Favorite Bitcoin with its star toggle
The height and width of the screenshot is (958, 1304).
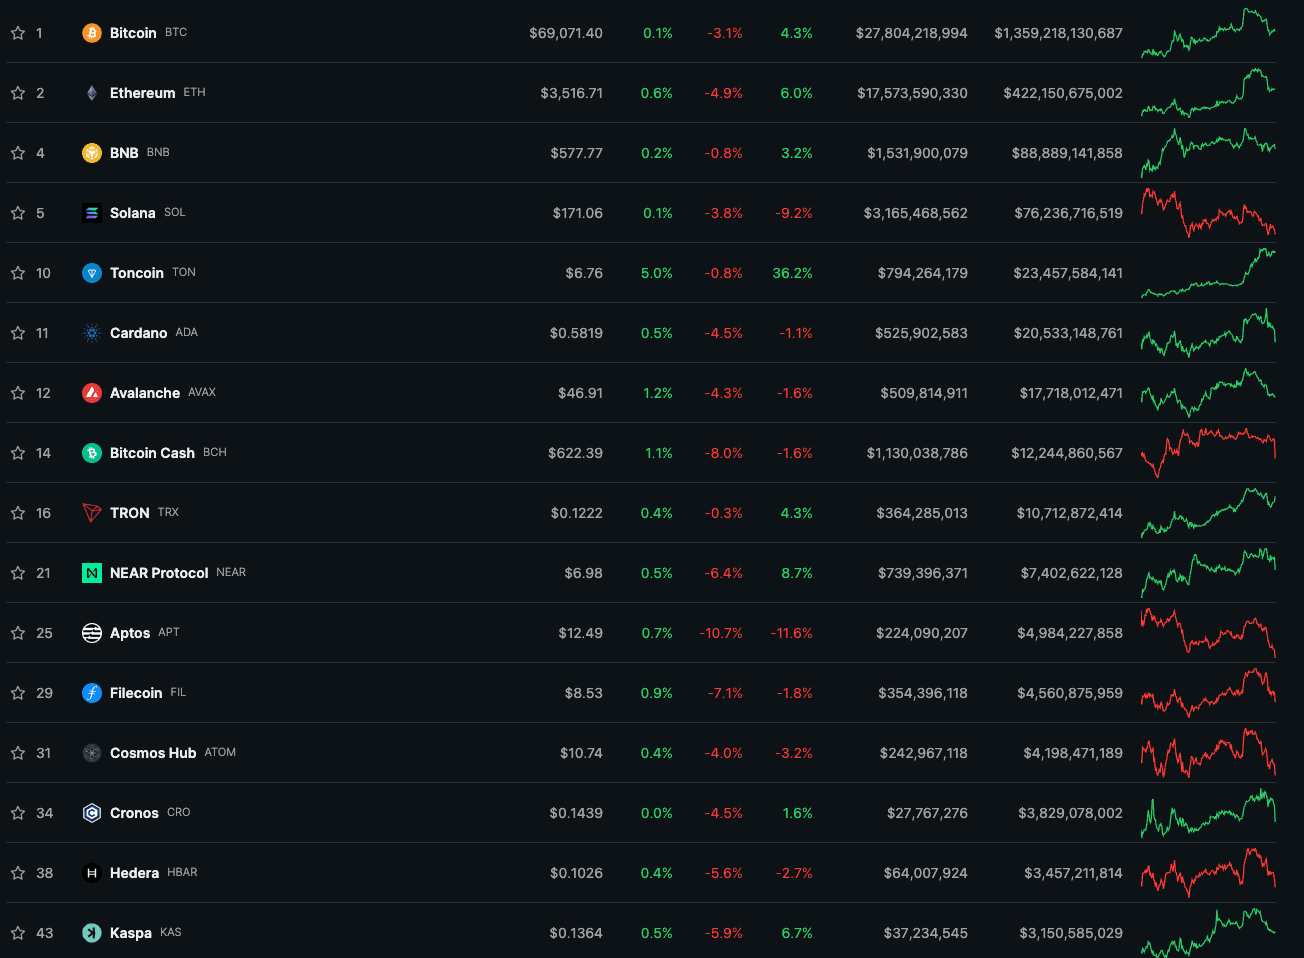(18, 33)
